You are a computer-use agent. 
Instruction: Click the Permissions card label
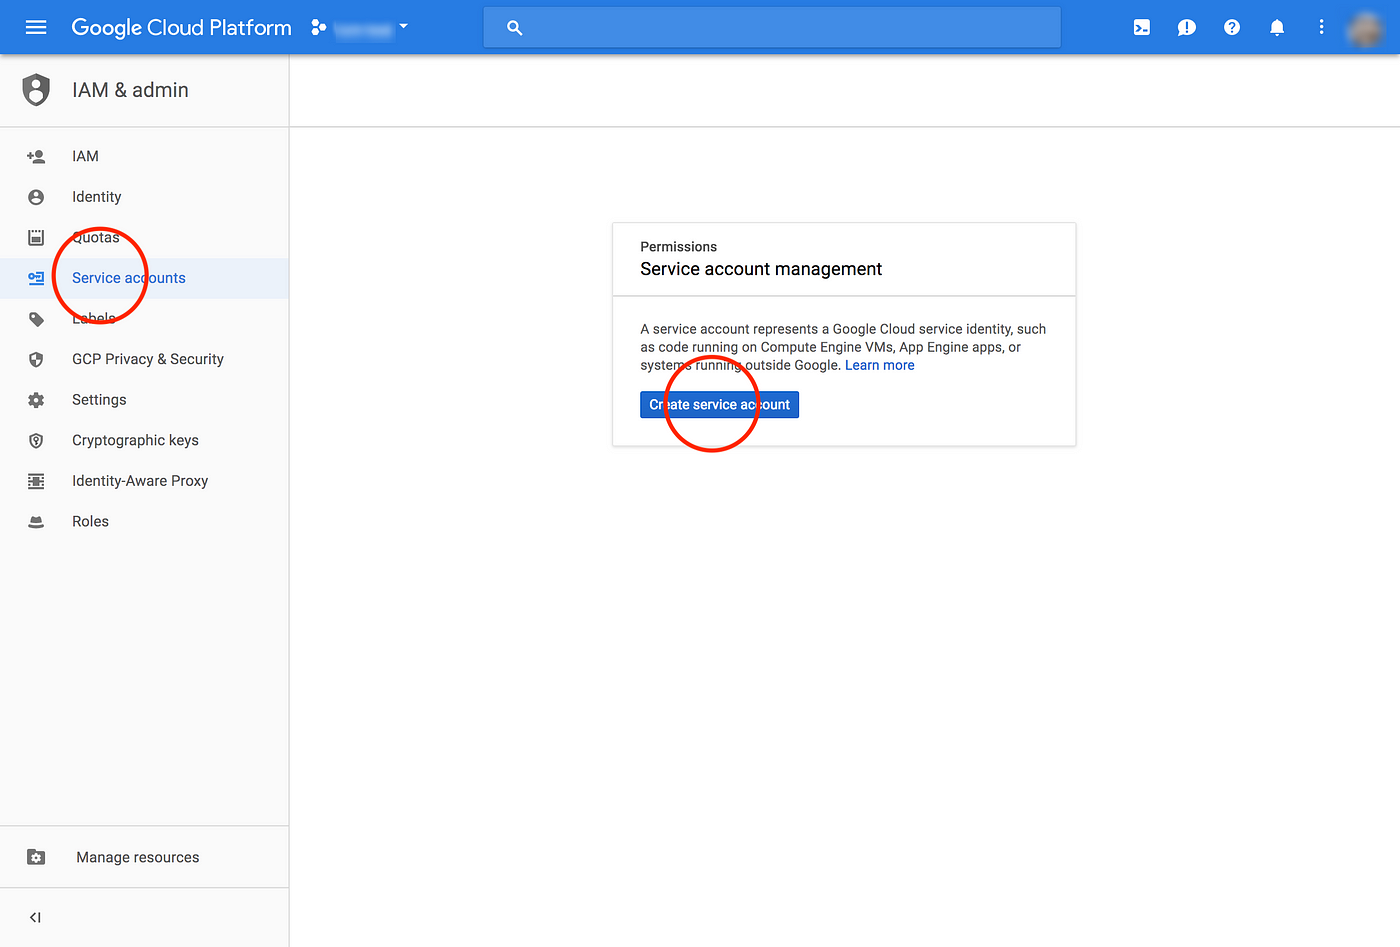coord(679,247)
